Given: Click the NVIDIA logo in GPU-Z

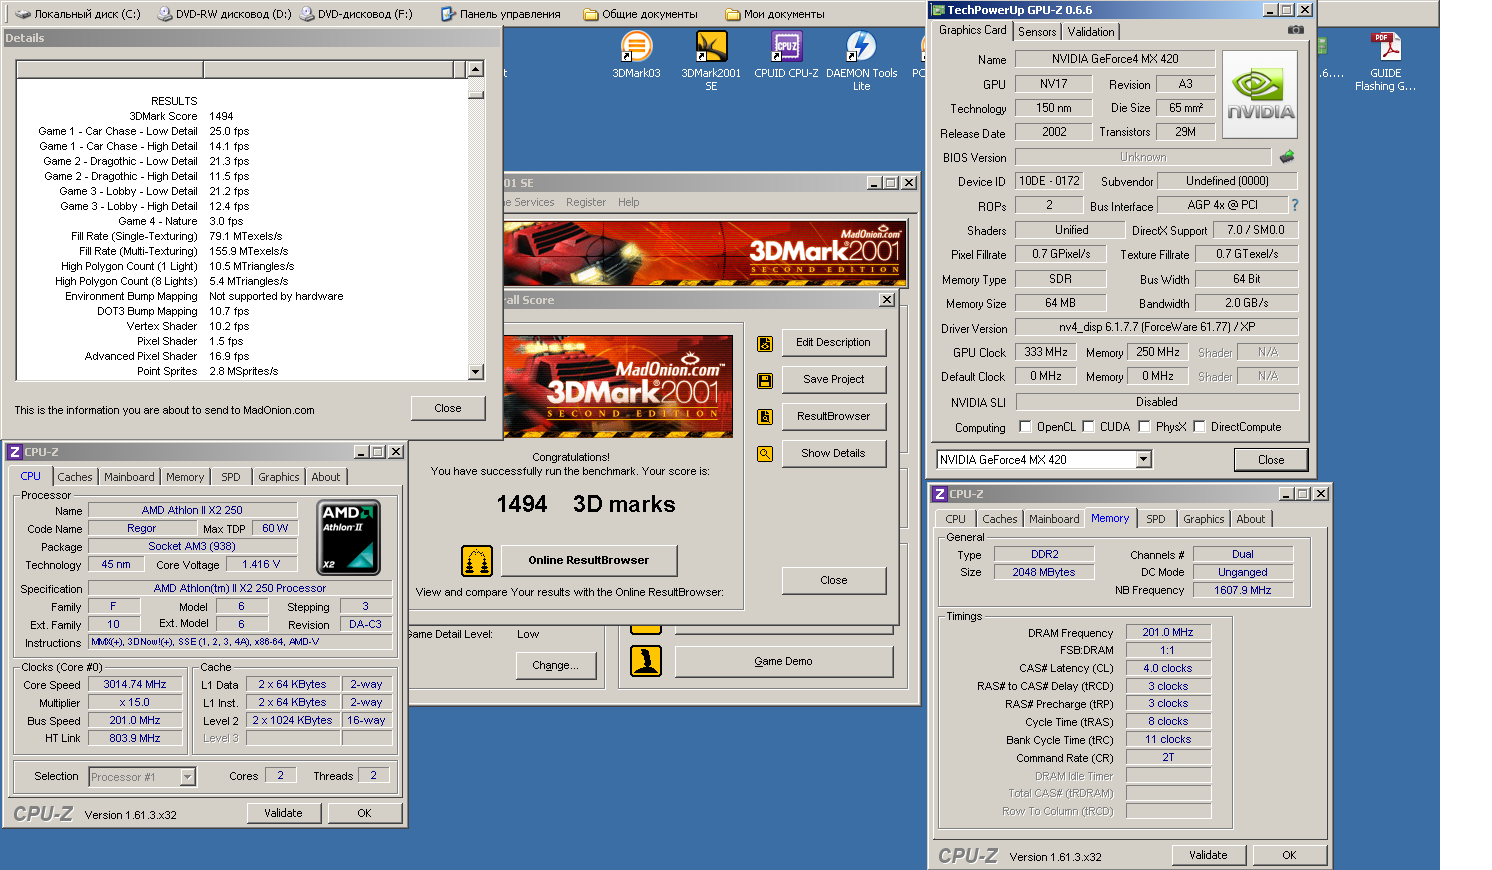Looking at the screenshot, I should click(1260, 94).
